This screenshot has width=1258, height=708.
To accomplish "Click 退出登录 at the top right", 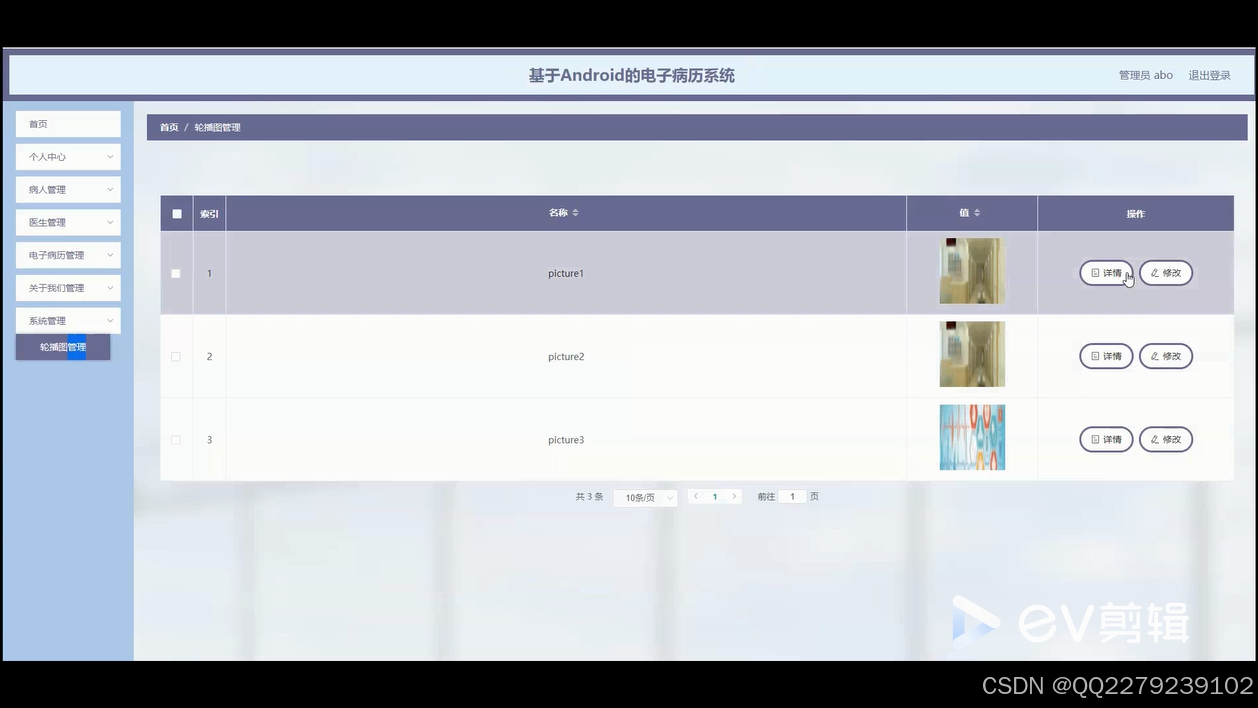I will 1210,74.
